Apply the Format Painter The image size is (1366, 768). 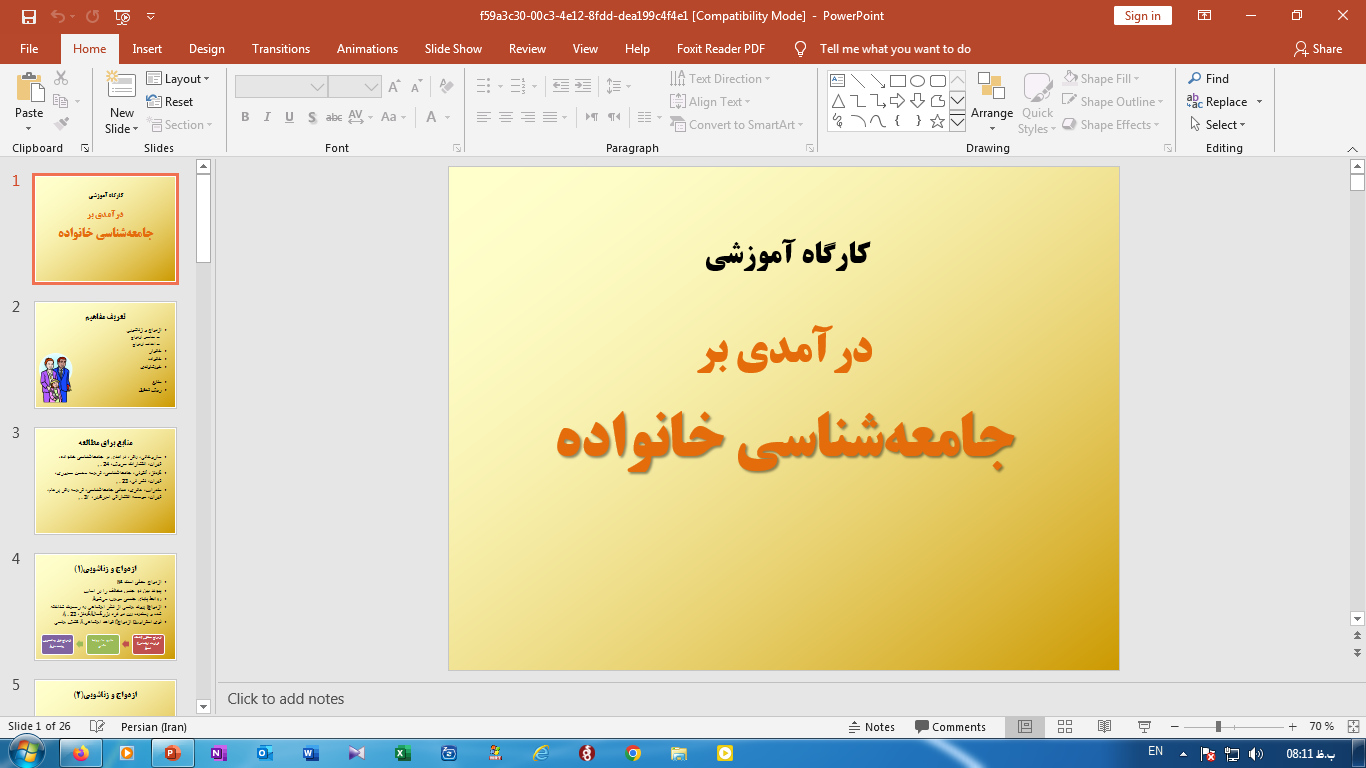(62, 123)
